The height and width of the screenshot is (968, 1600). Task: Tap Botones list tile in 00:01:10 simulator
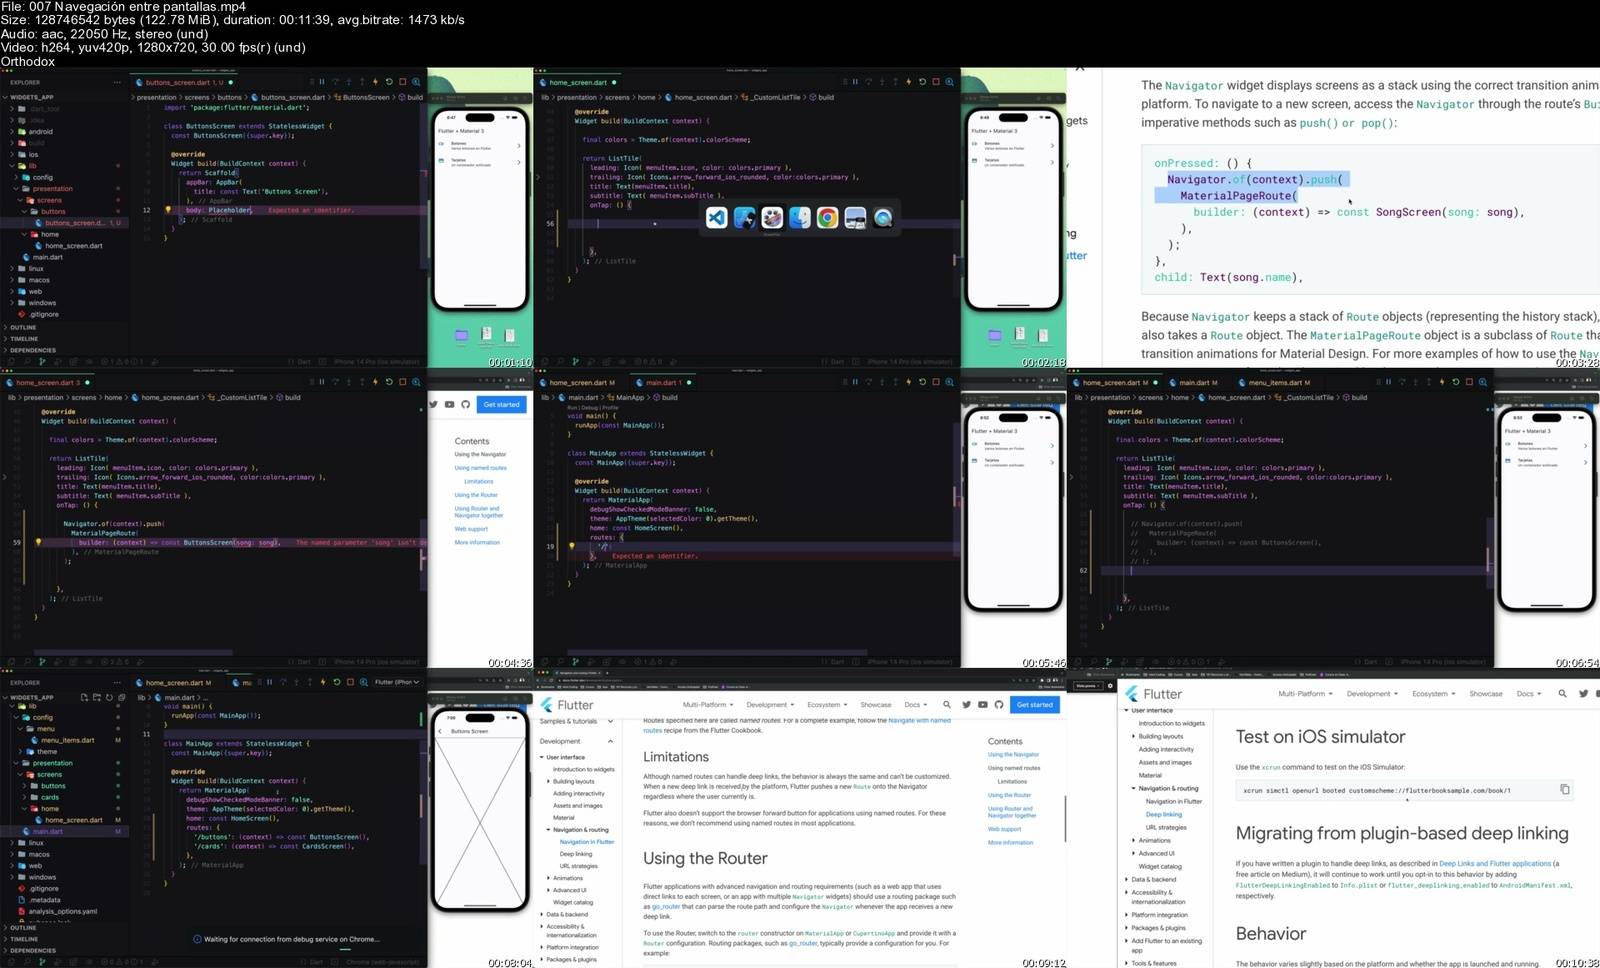pyautogui.click(x=479, y=145)
